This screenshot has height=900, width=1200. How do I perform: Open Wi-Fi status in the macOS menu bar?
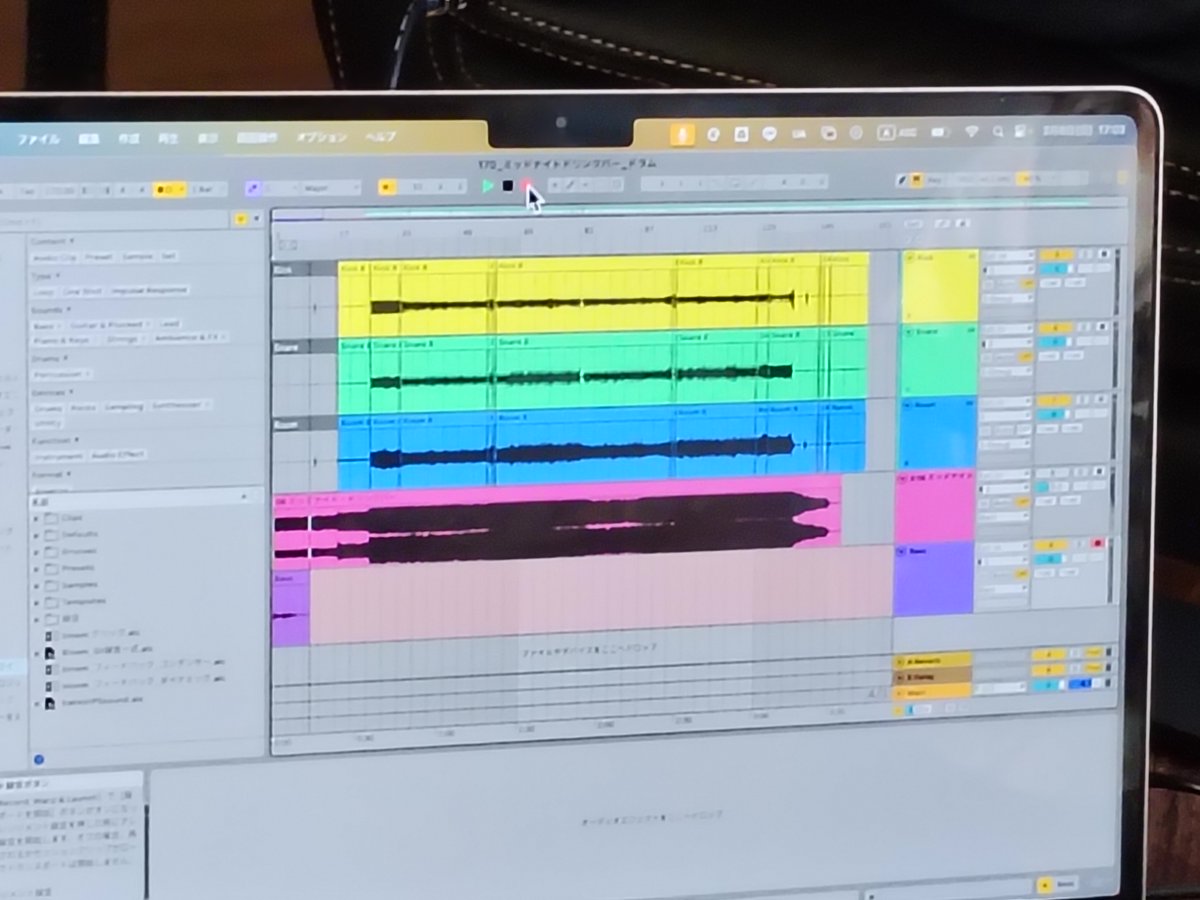click(970, 131)
